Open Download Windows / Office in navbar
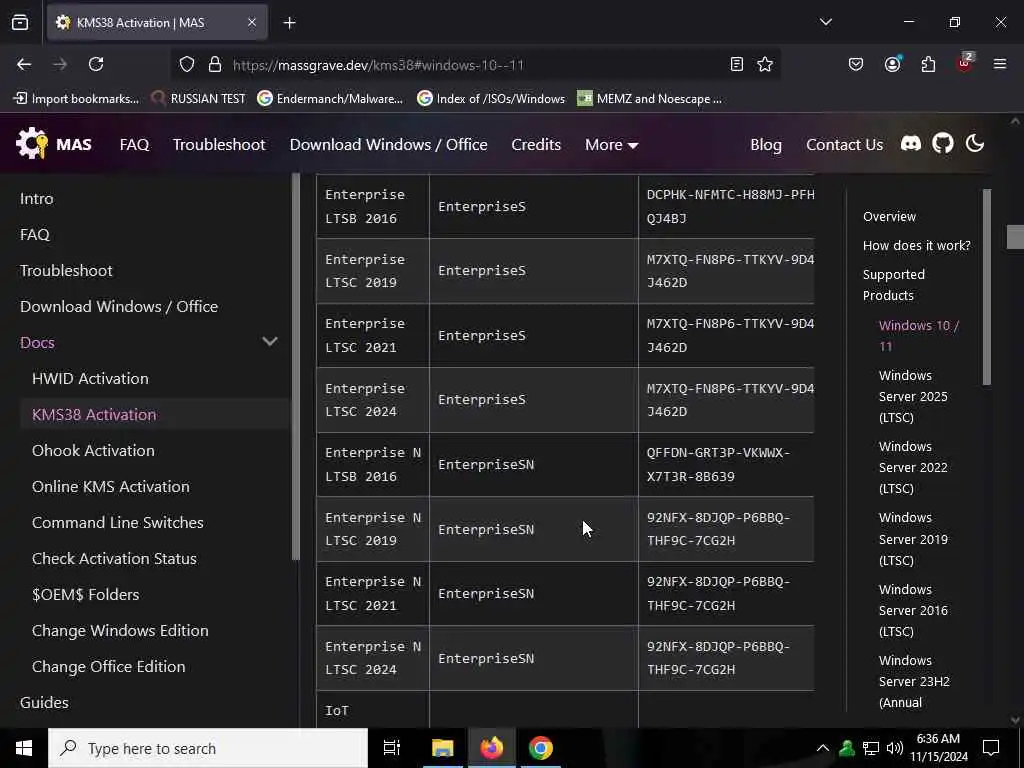 [389, 144]
